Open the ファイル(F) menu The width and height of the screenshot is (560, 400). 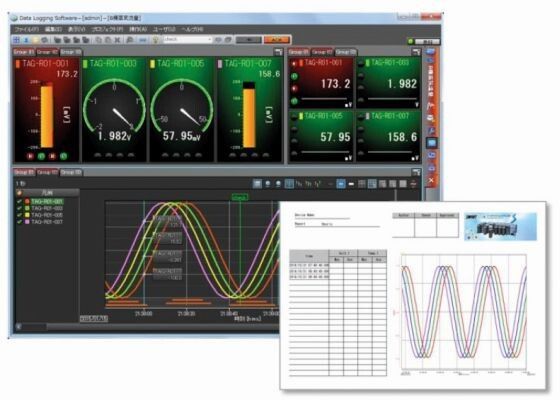(26, 29)
